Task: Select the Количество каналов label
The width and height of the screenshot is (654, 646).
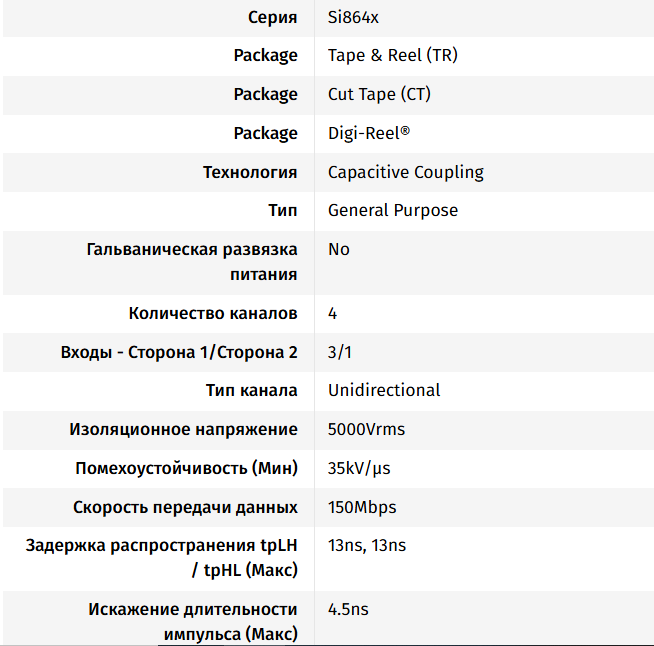Action: coord(213,313)
